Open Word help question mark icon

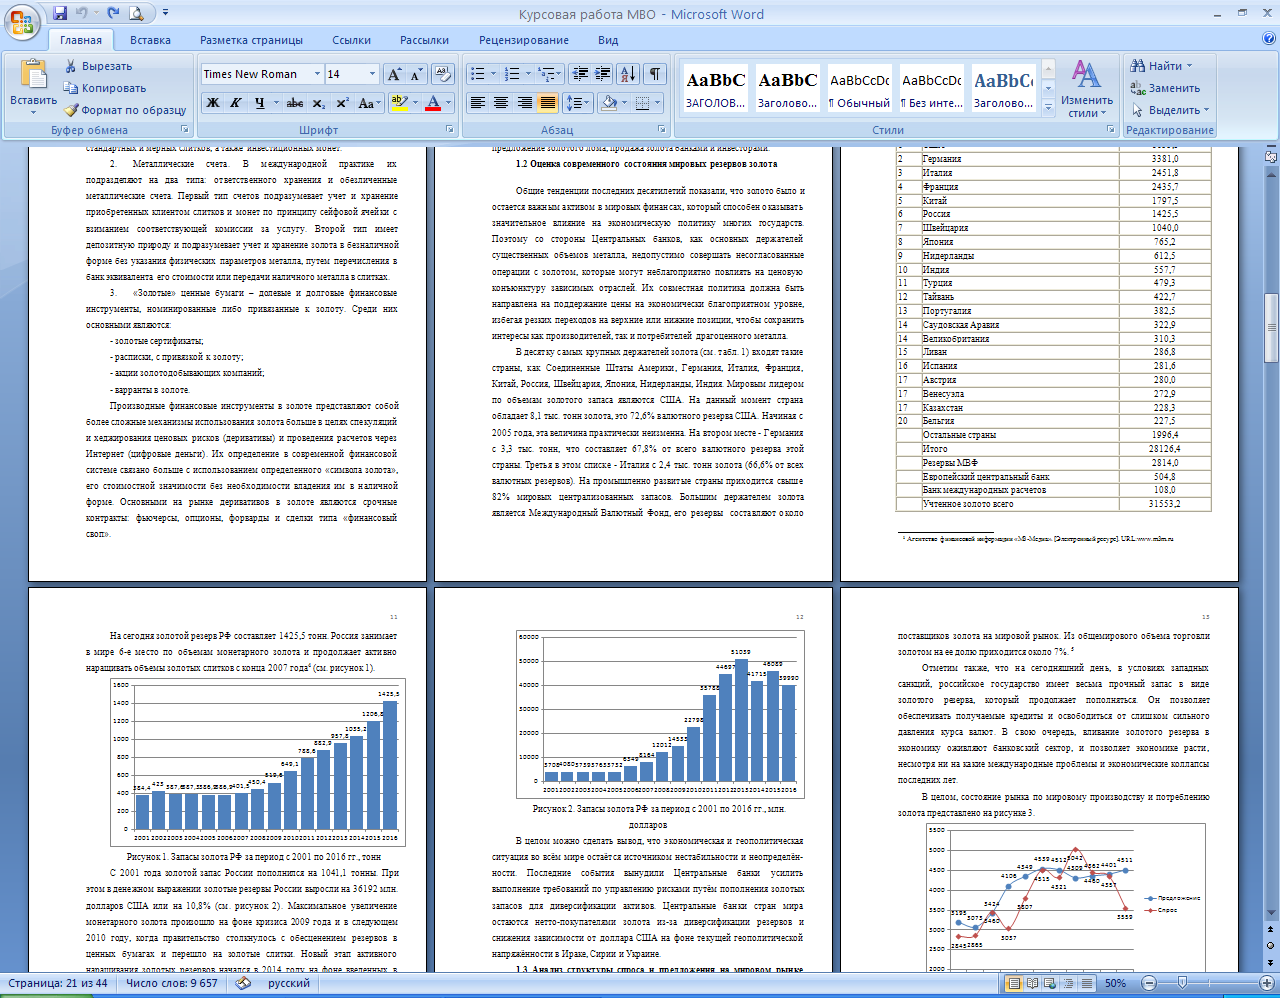pos(1268,39)
